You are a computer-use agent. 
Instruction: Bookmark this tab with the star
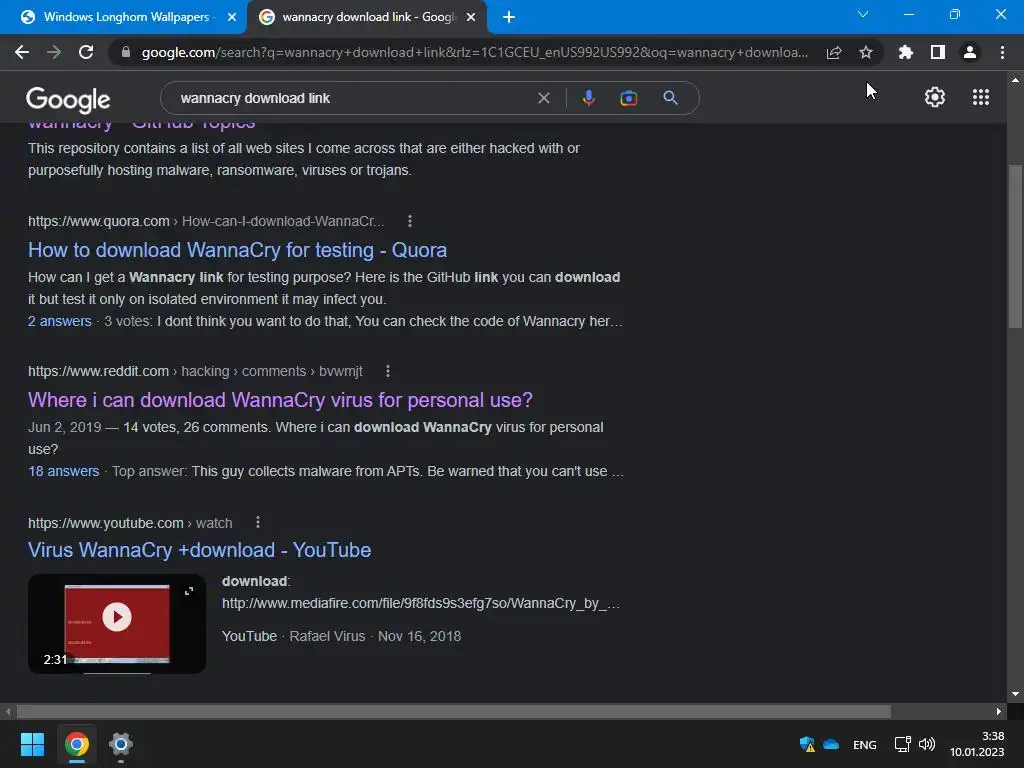(x=865, y=52)
